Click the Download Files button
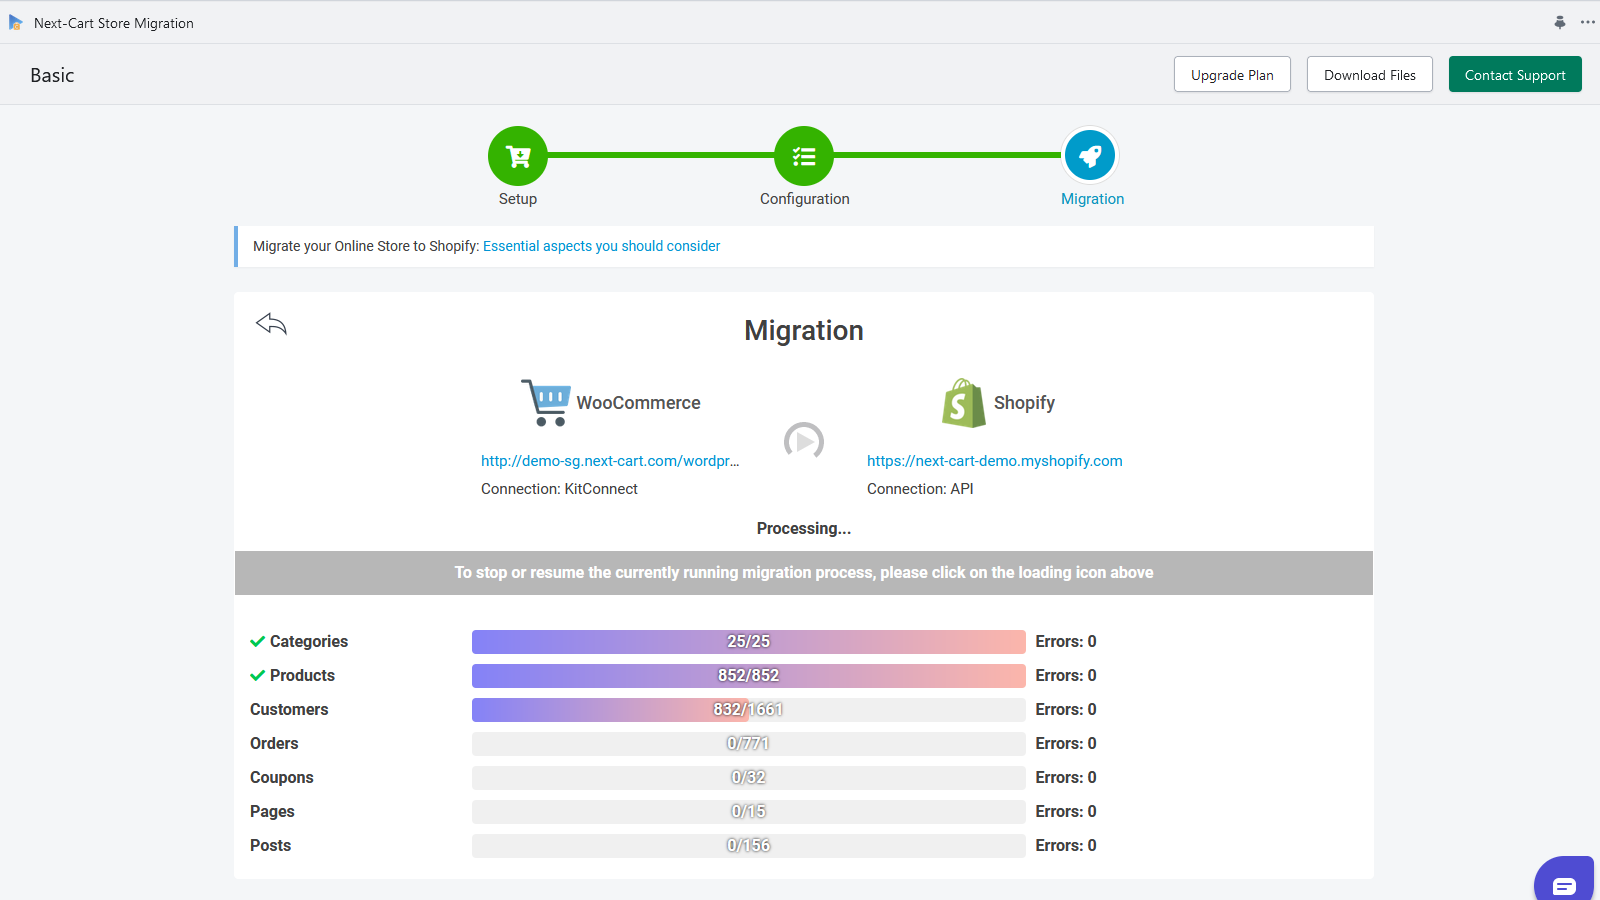1600x900 pixels. 1369,74
